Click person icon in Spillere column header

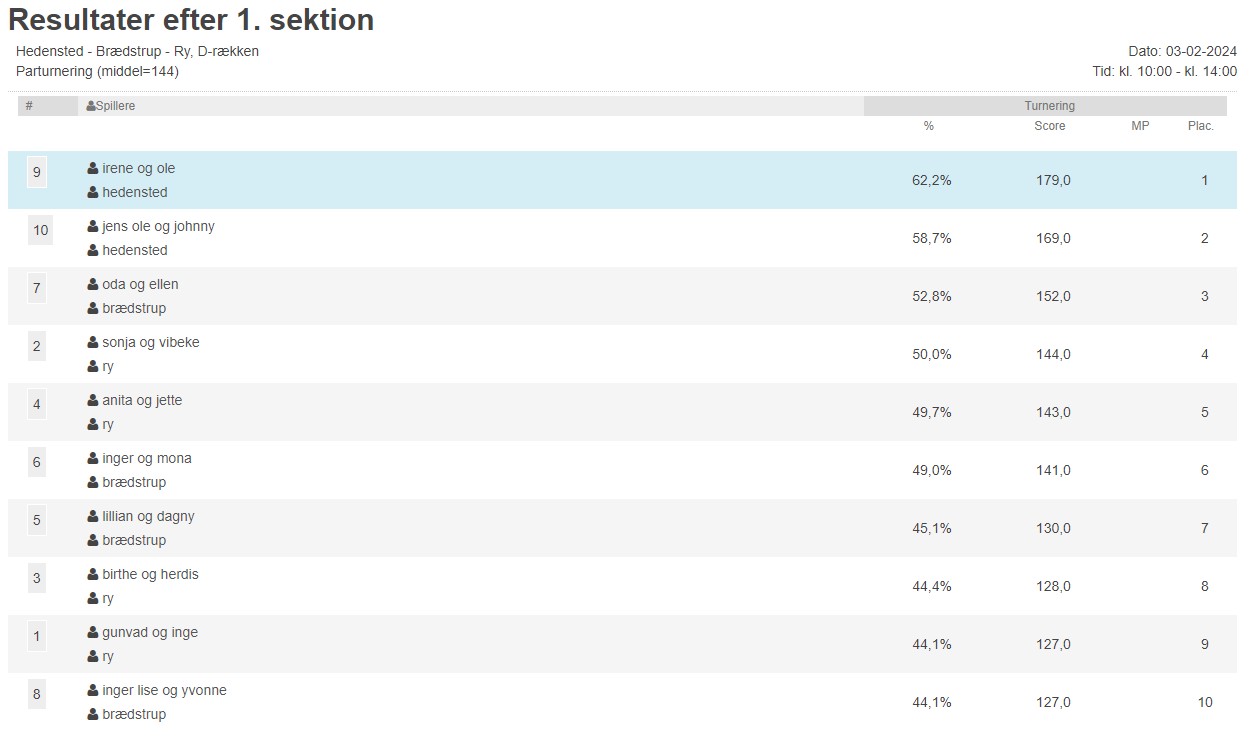tap(91, 106)
